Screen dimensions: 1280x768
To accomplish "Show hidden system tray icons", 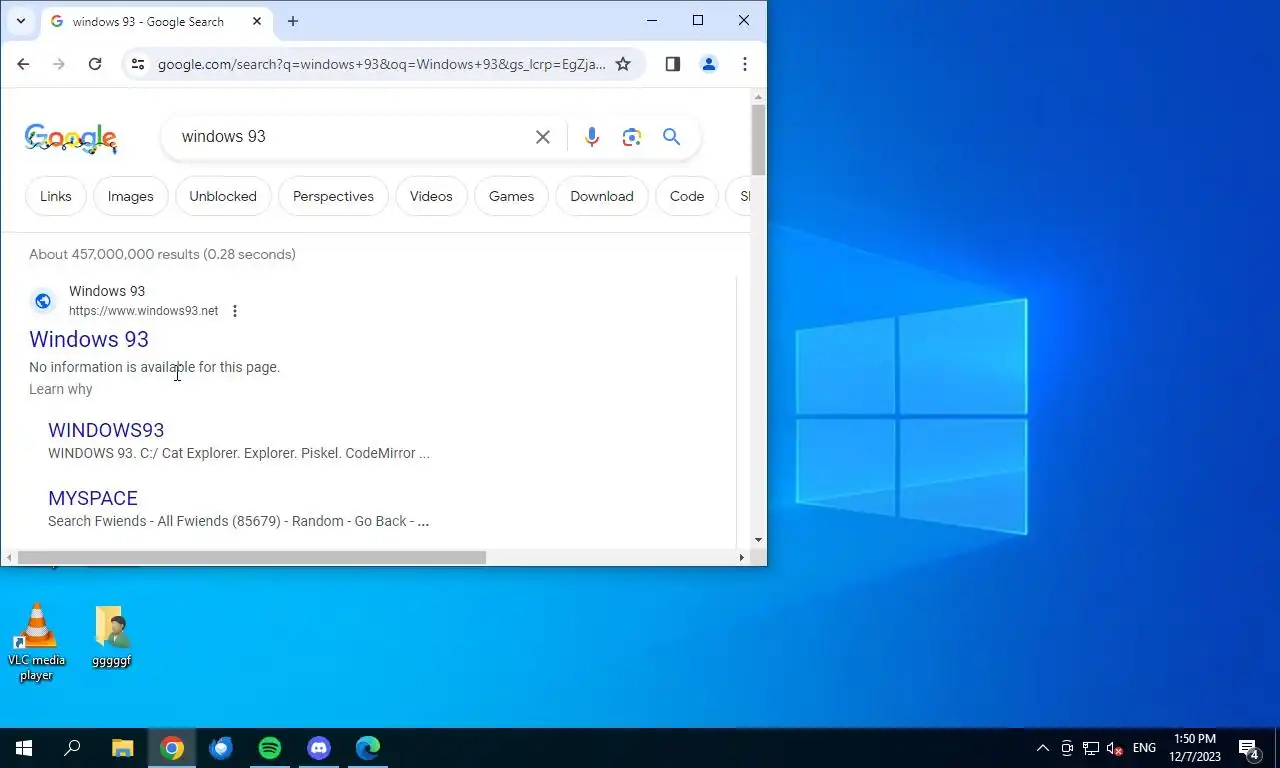I will (x=1043, y=748).
